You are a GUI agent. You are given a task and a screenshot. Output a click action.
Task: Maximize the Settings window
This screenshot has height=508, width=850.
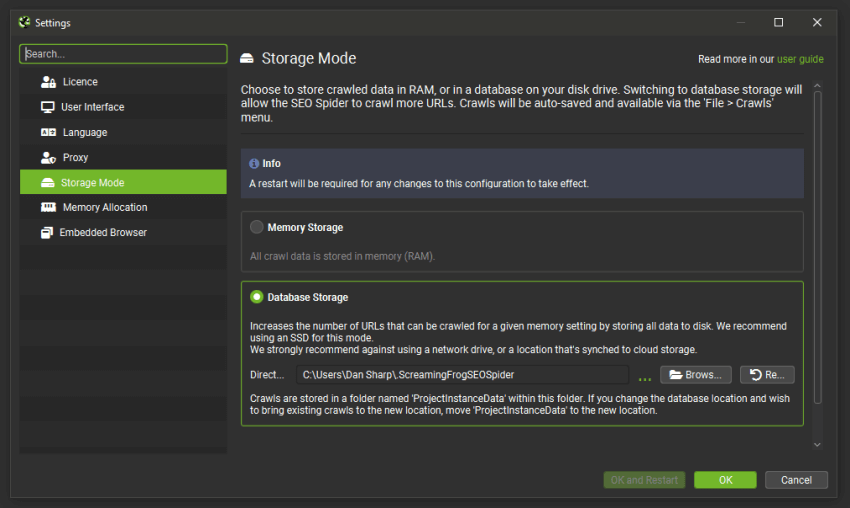pyautogui.click(x=778, y=22)
